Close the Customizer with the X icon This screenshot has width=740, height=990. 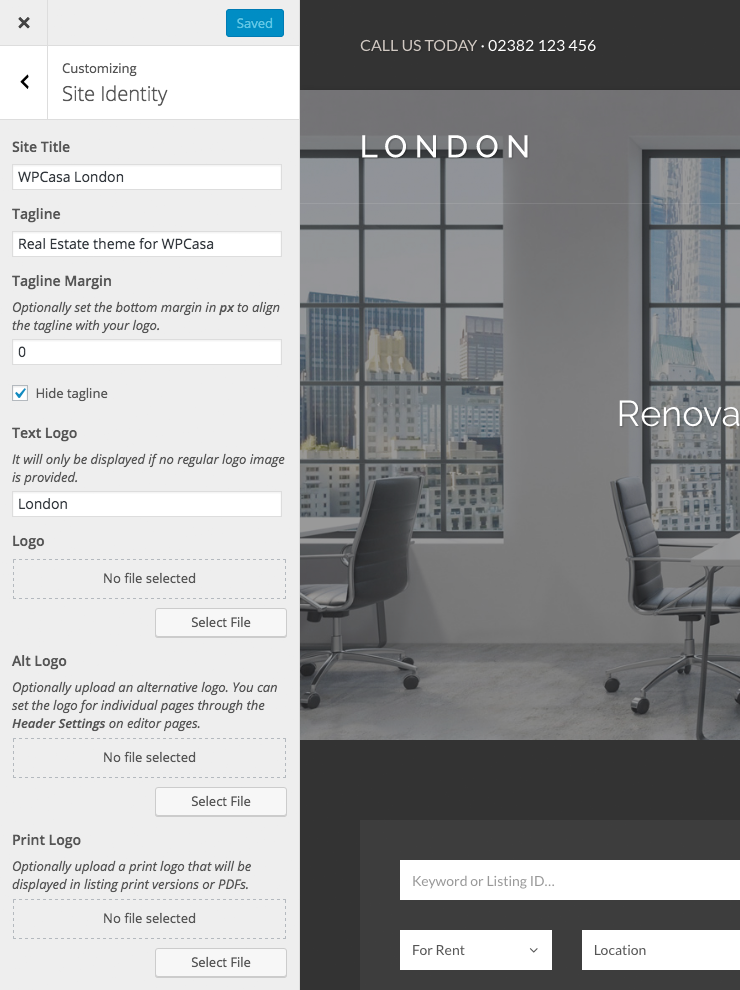(23, 23)
